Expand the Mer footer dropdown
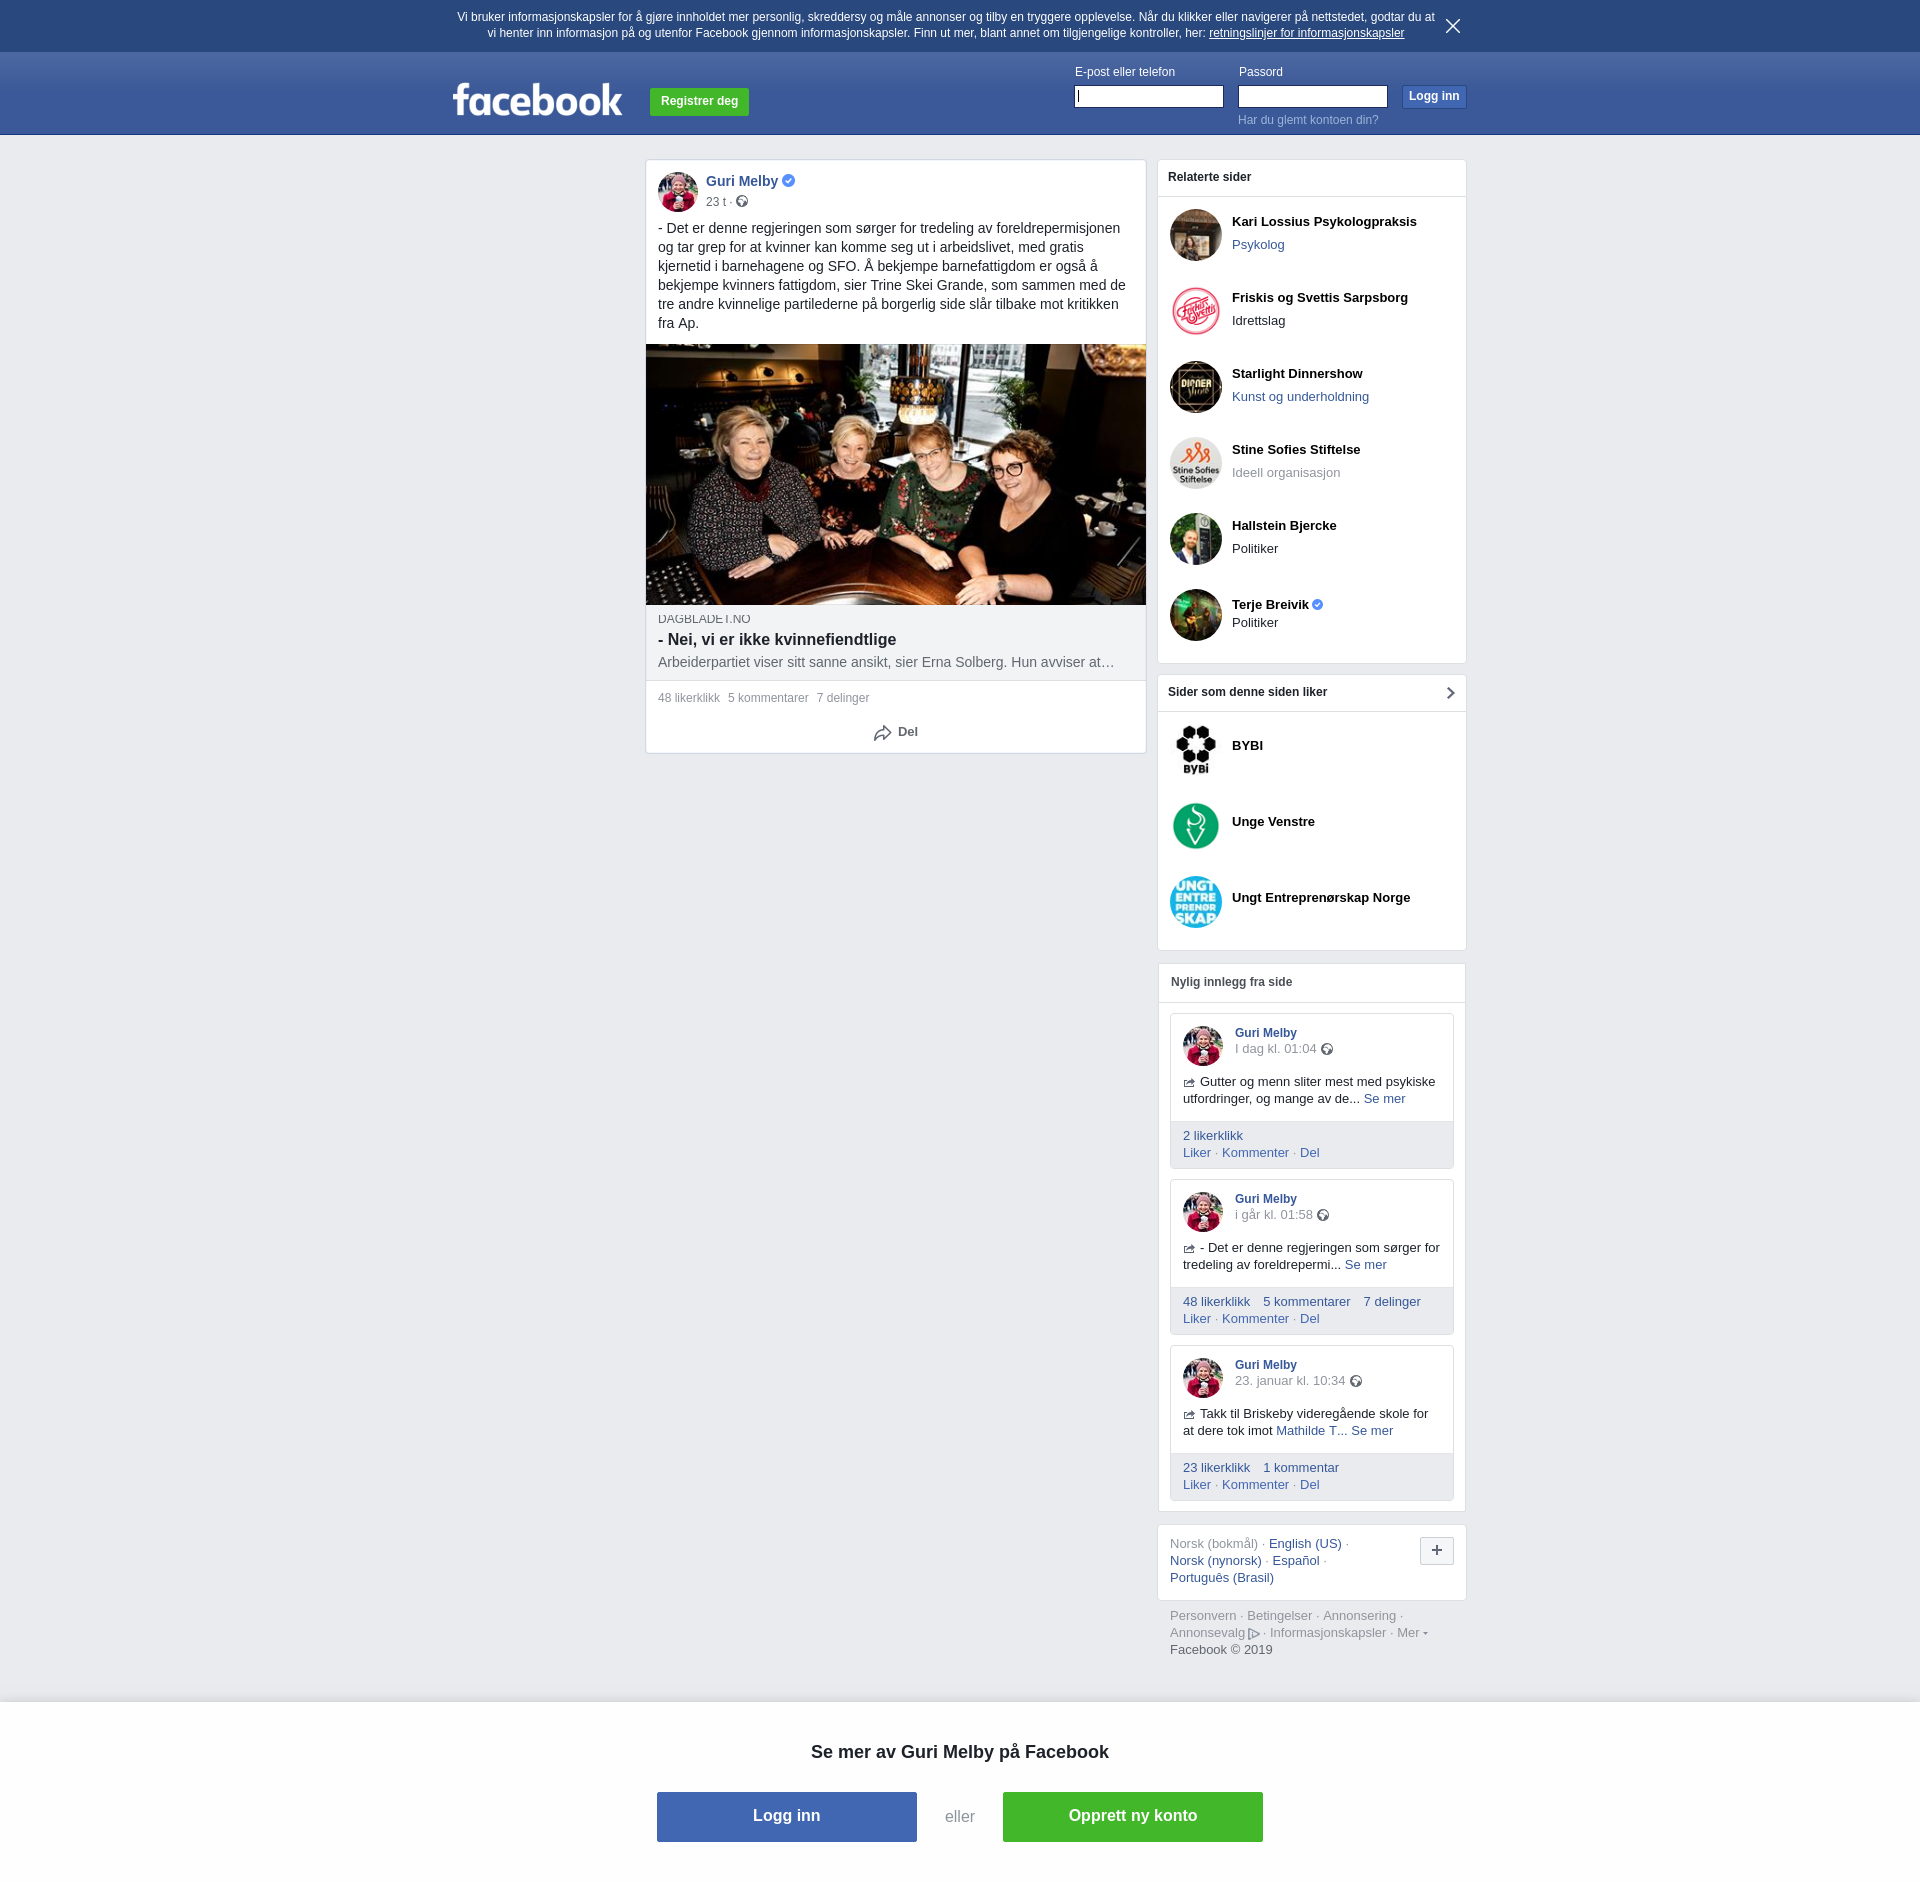 pos(1412,1633)
